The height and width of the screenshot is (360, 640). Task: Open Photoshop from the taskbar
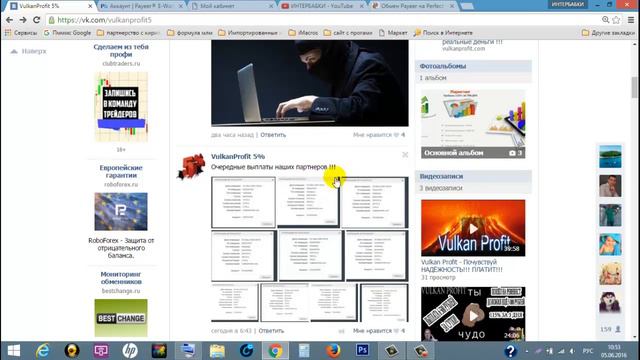[x=362, y=351]
